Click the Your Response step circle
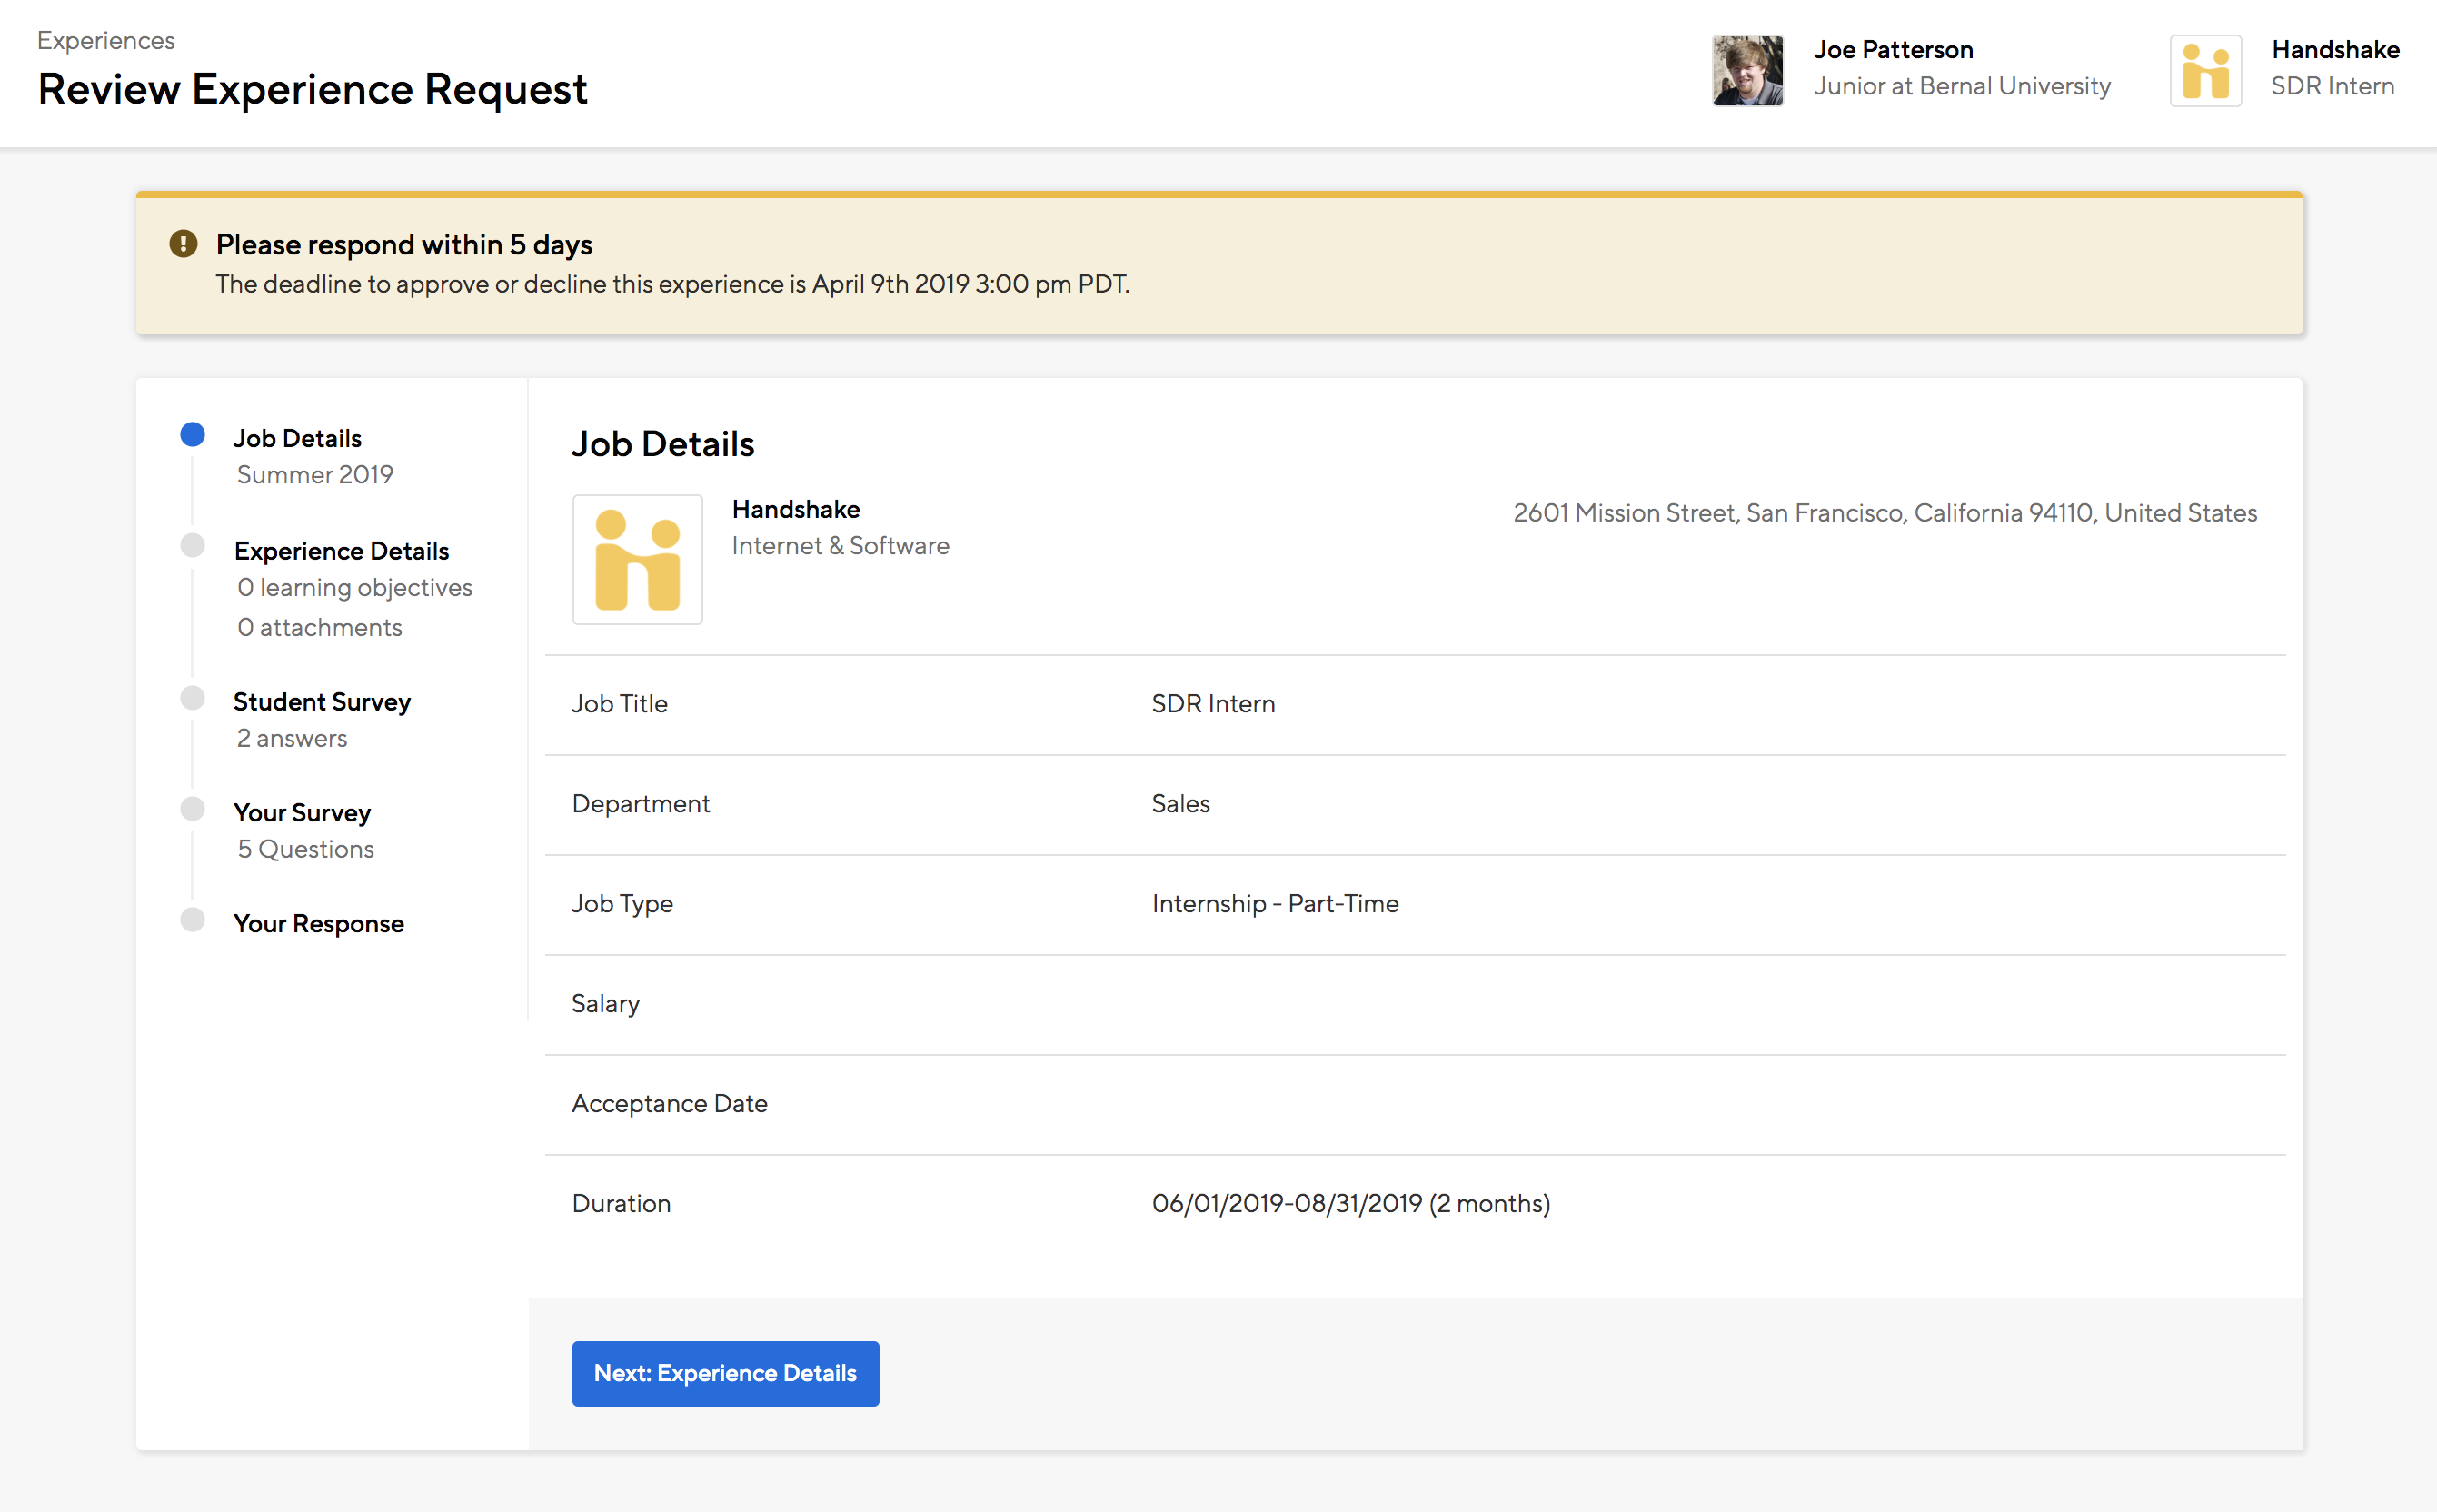The image size is (2437, 1512). click(x=192, y=920)
